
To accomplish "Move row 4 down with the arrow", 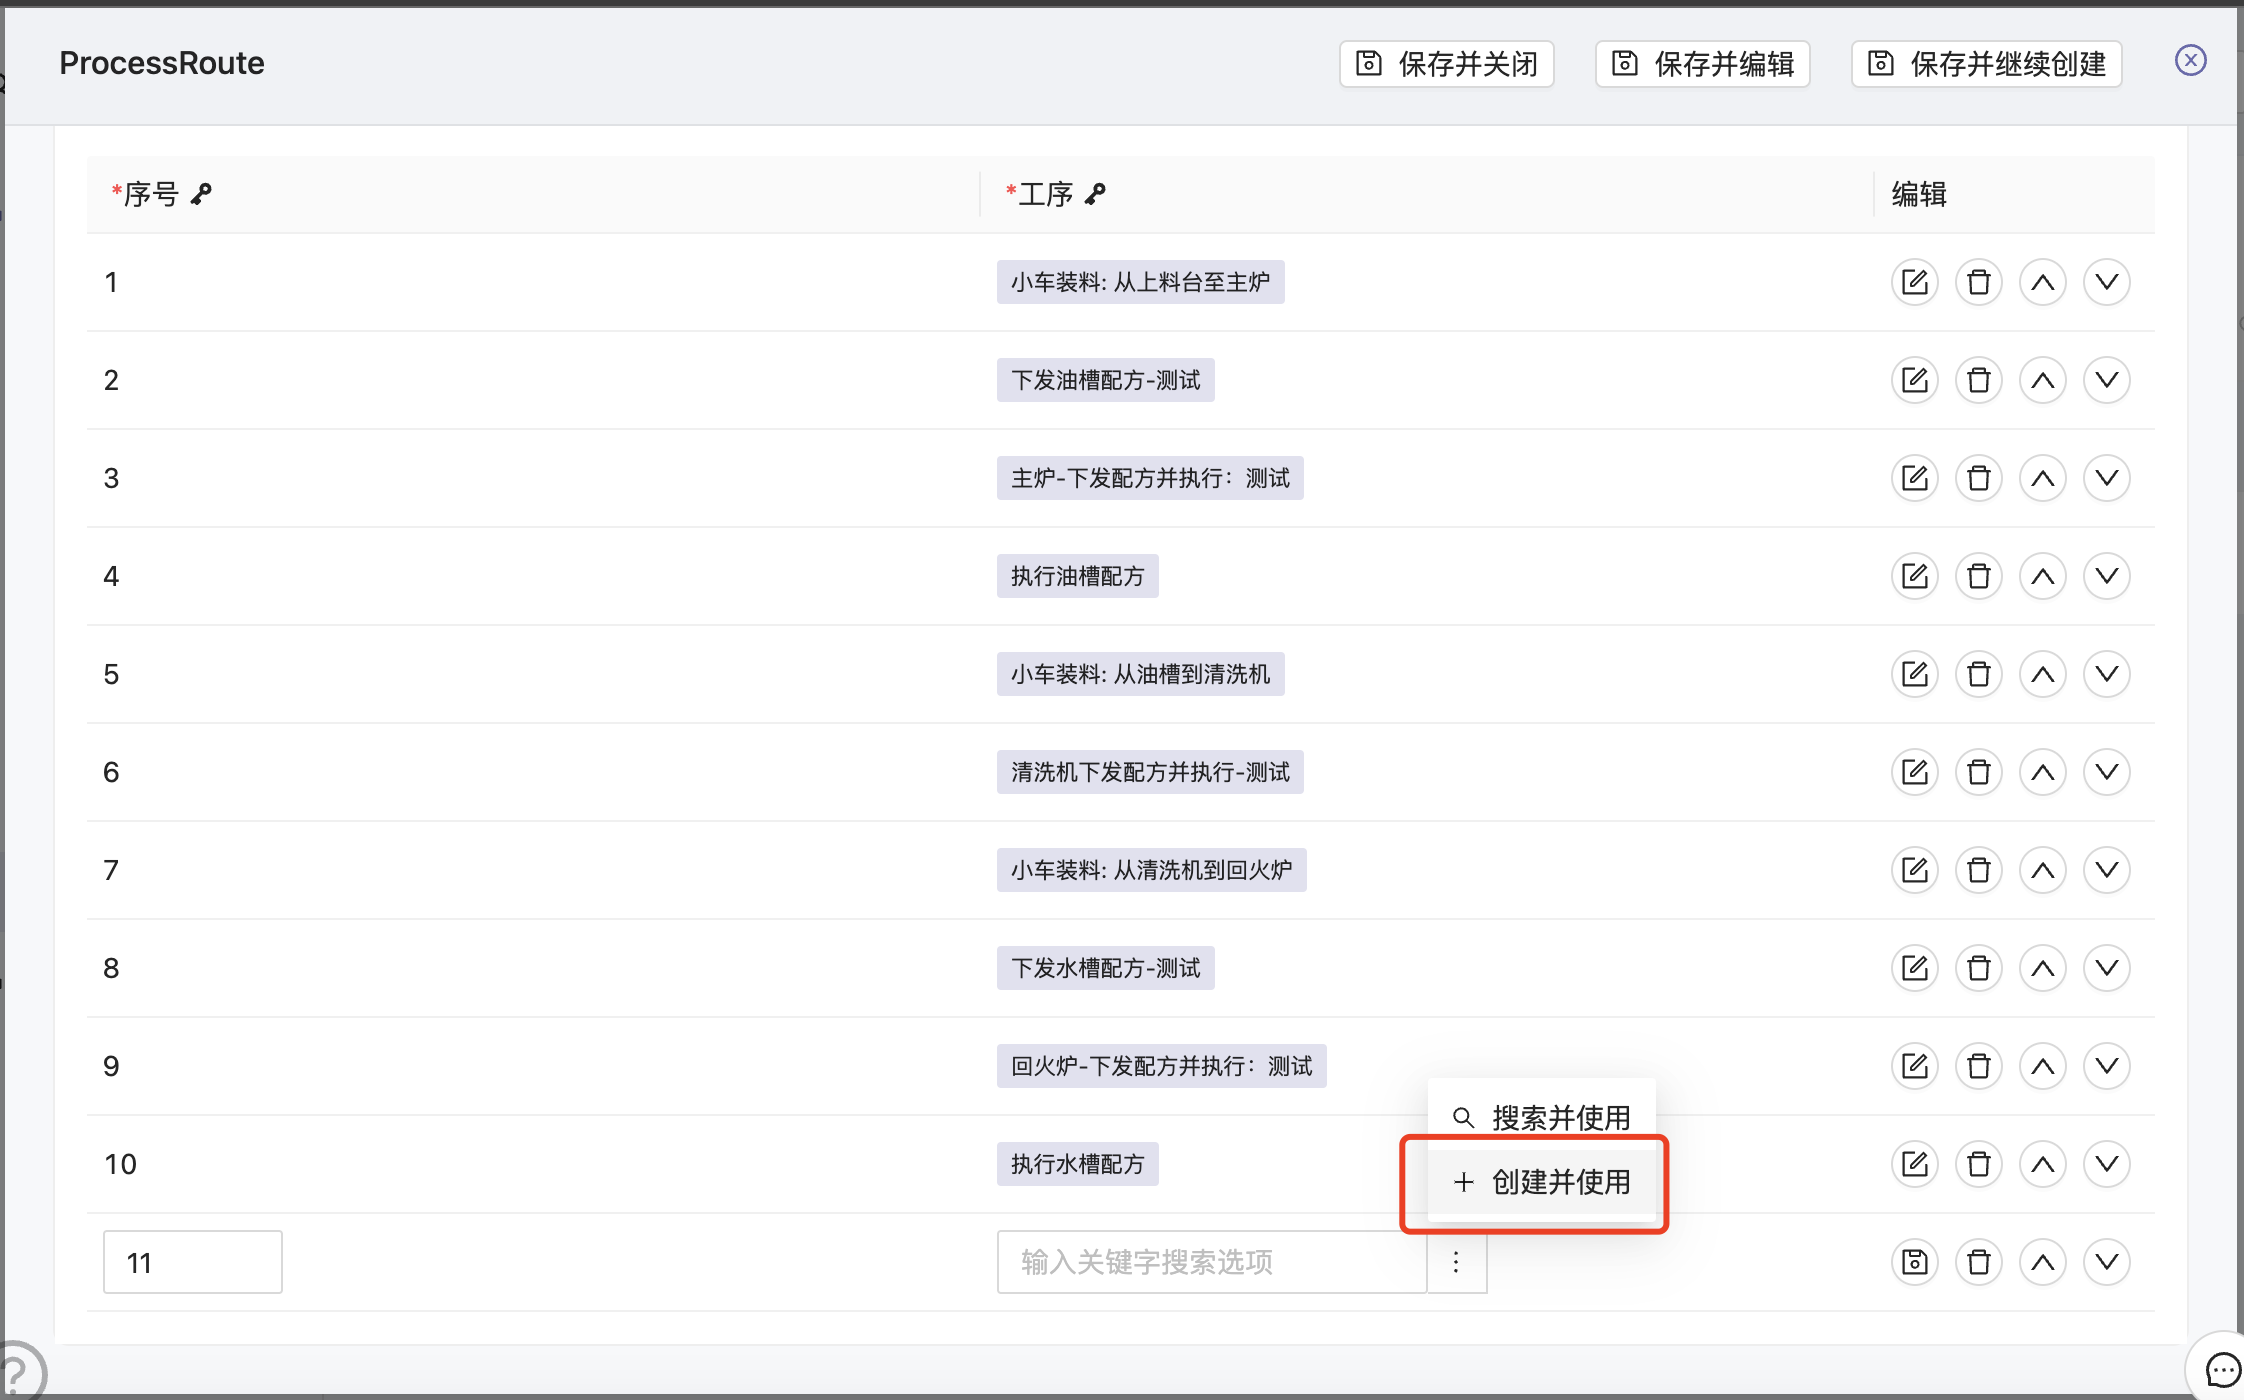I will (2106, 576).
